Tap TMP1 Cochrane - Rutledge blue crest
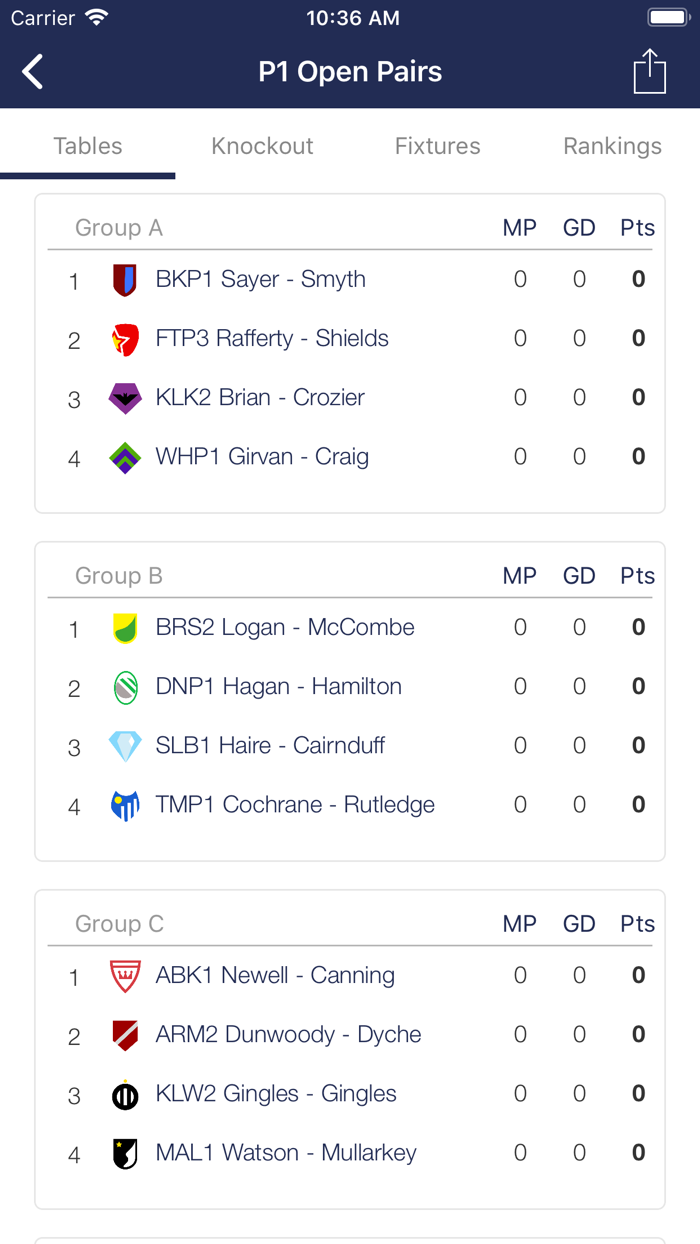The width and height of the screenshot is (700, 1244). tap(125, 805)
